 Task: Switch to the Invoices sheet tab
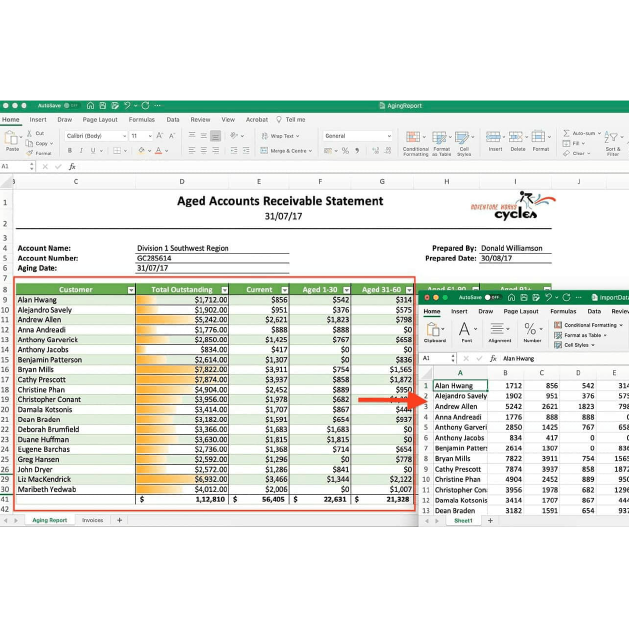click(x=92, y=520)
